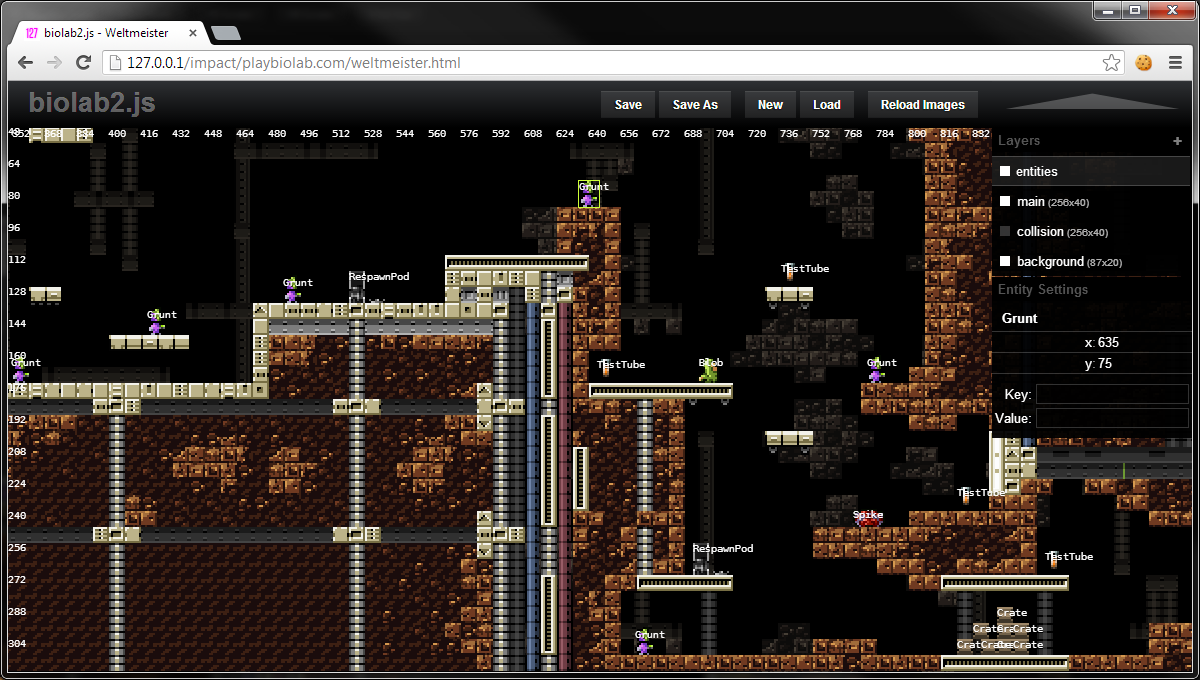Click the Grunt with the selection box
Image resolution: width=1200 pixels, height=680 pixels.
point(588,196)
